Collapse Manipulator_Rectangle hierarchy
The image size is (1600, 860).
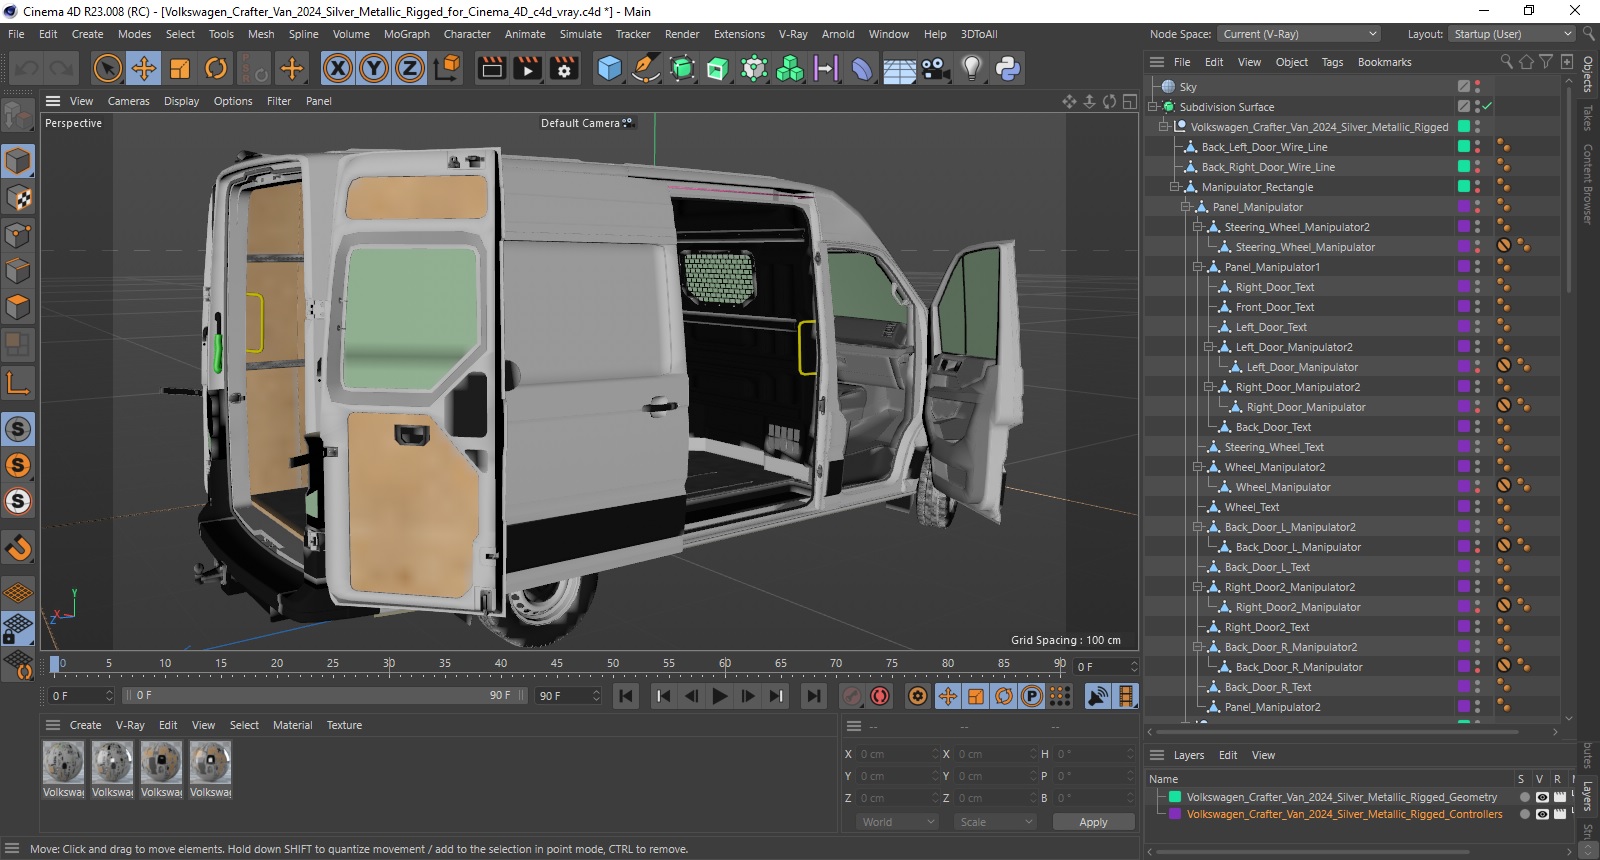[x=1175, y=187]
